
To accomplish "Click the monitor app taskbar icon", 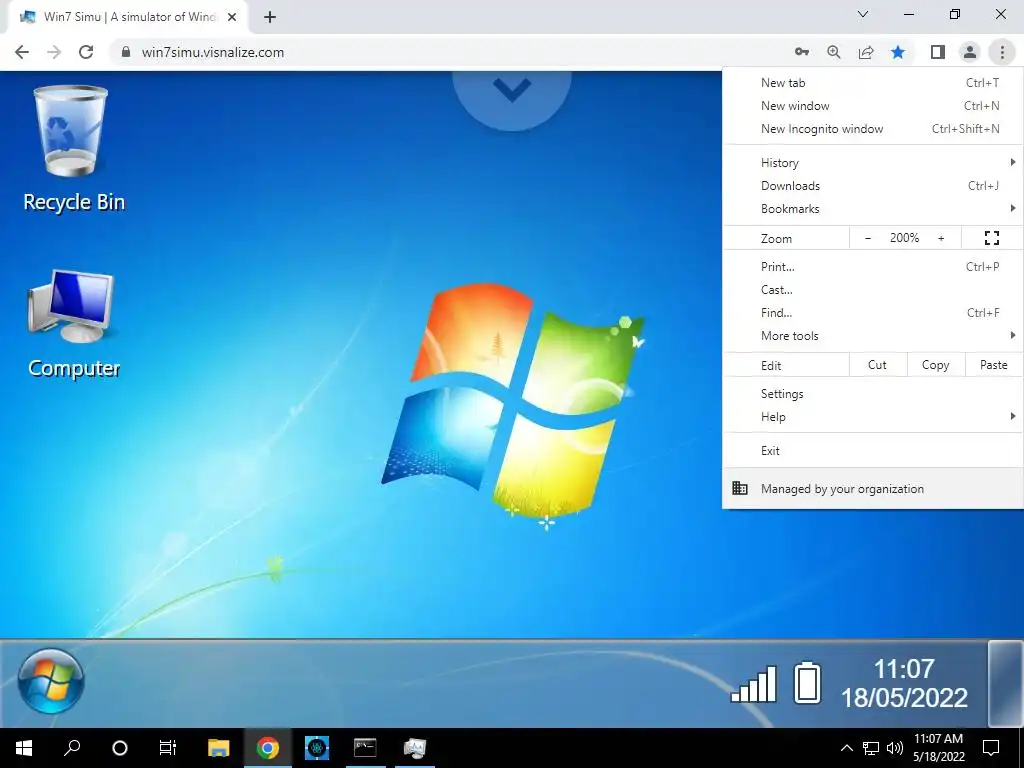I will tap(415, 748).
